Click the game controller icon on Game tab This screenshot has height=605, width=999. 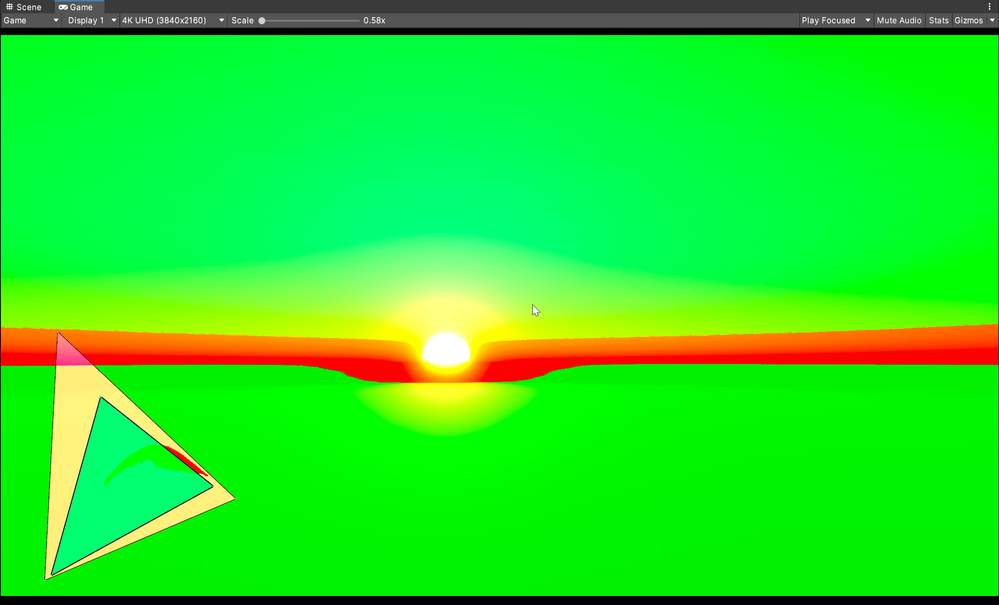pos(64,6)
